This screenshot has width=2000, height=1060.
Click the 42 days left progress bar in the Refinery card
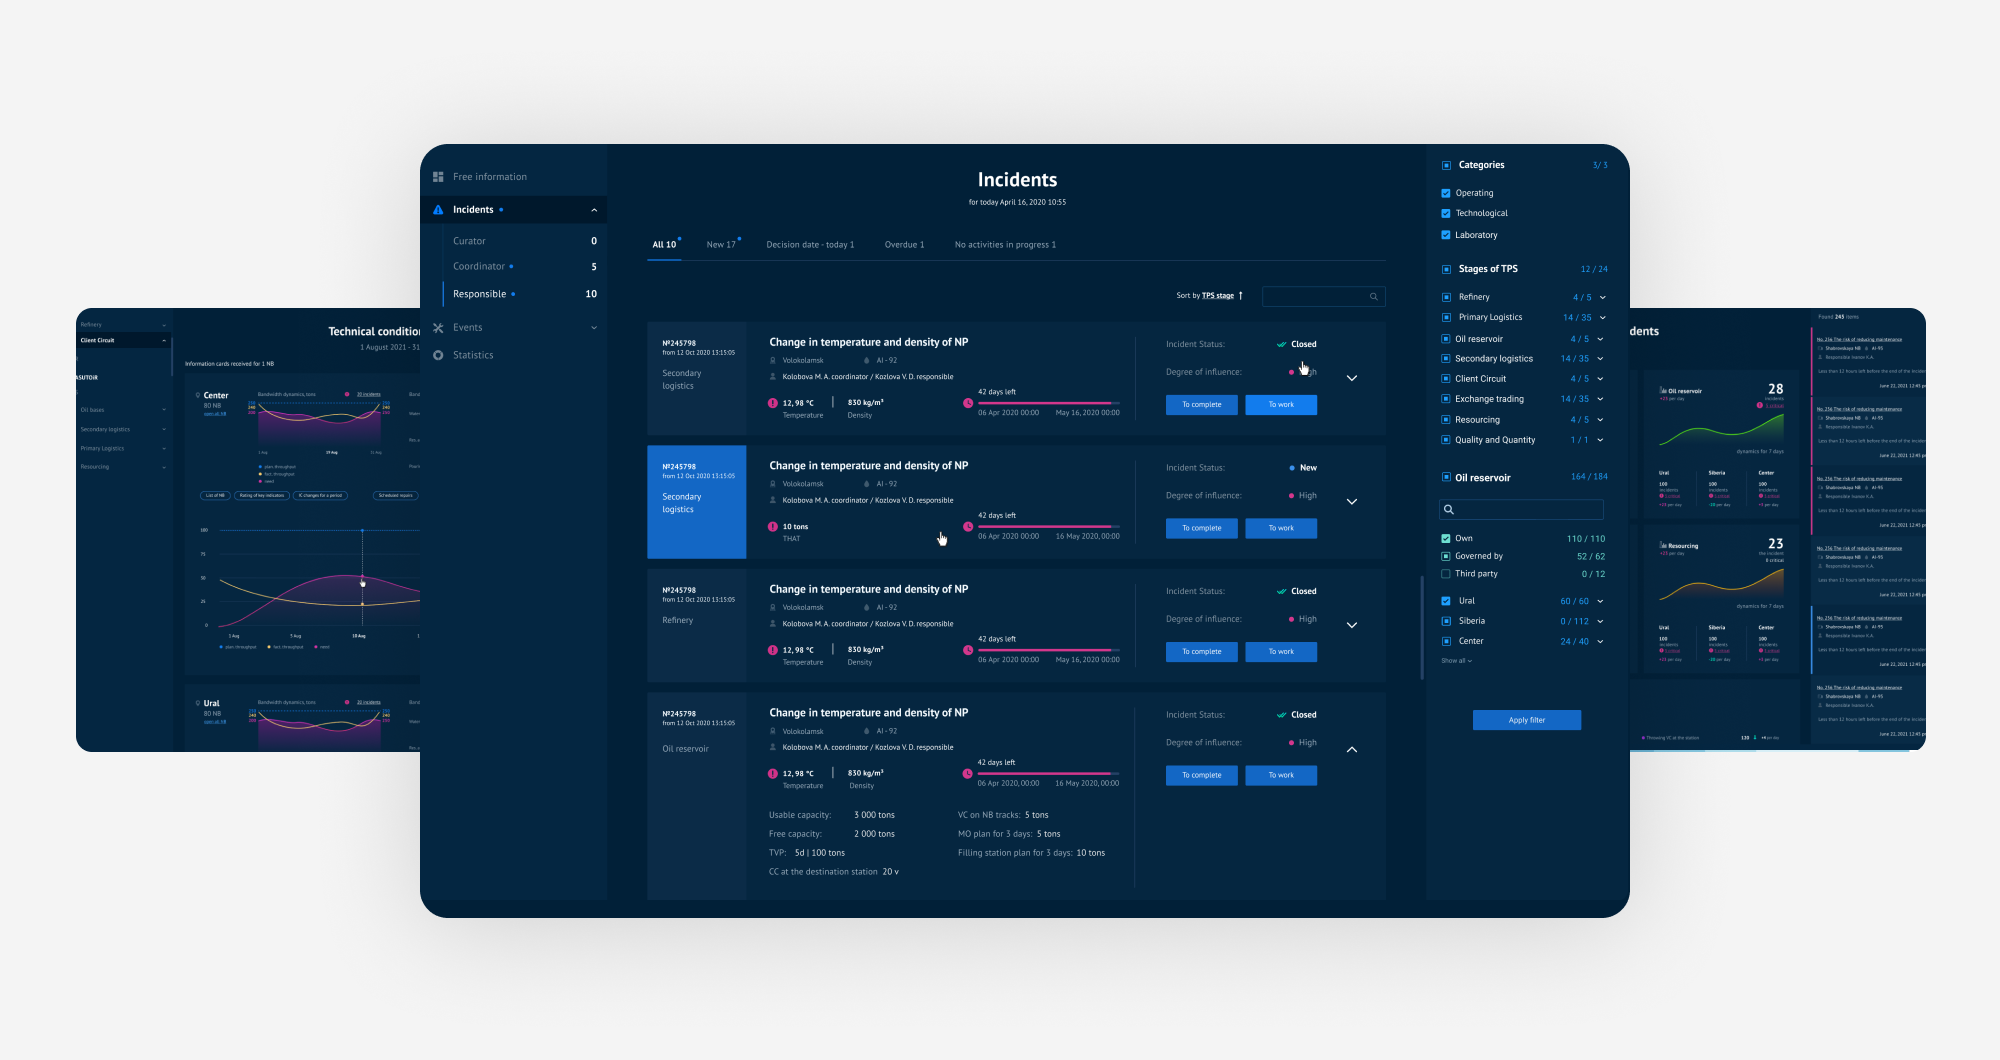[x=1049, y=650]
